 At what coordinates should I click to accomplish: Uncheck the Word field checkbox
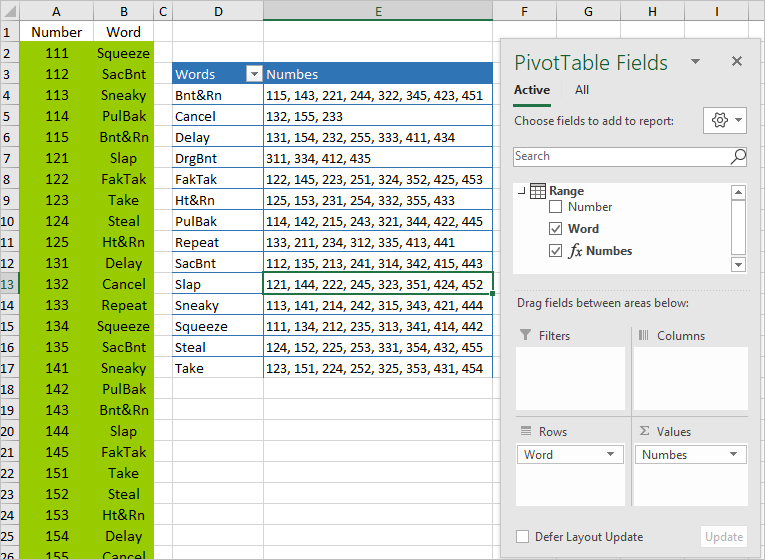[555, 229]
